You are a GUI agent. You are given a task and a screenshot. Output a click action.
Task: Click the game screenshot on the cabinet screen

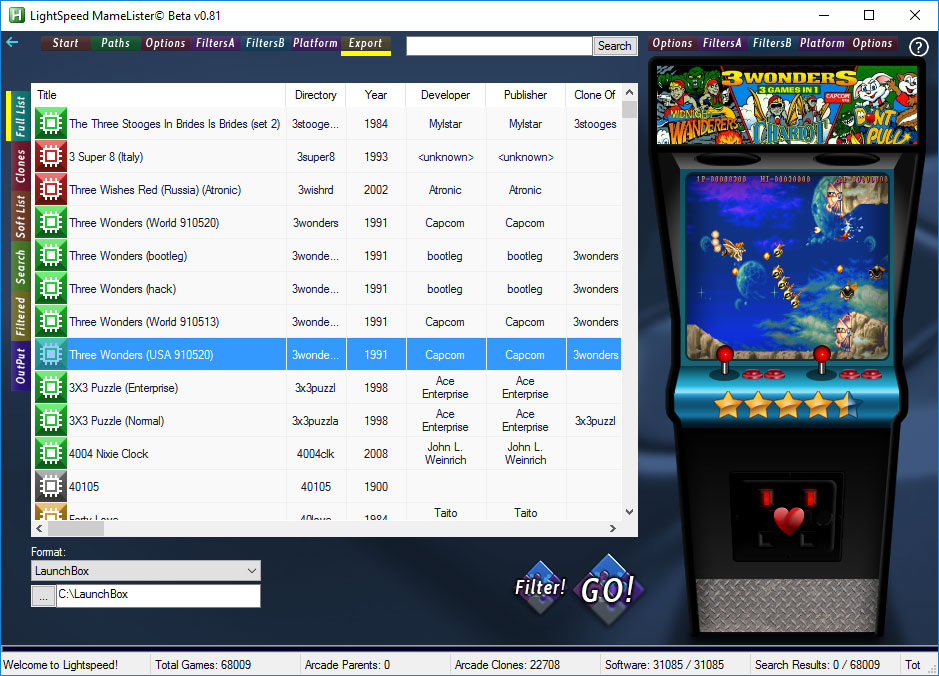[786, 268]
